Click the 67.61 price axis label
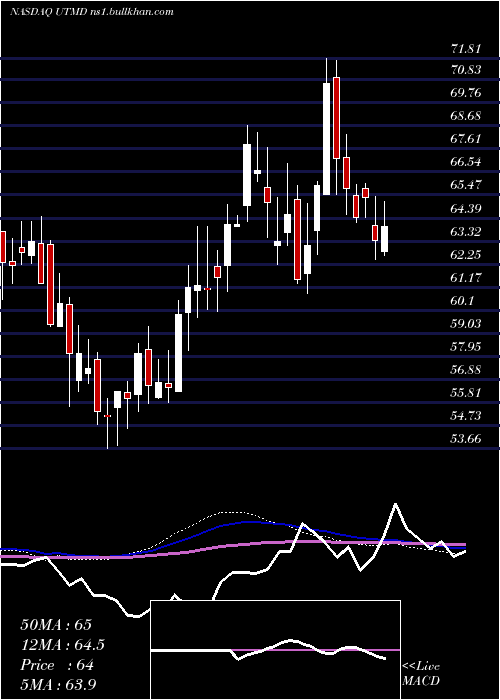Viewport: 500px width, 700px height. click(466, 138)
